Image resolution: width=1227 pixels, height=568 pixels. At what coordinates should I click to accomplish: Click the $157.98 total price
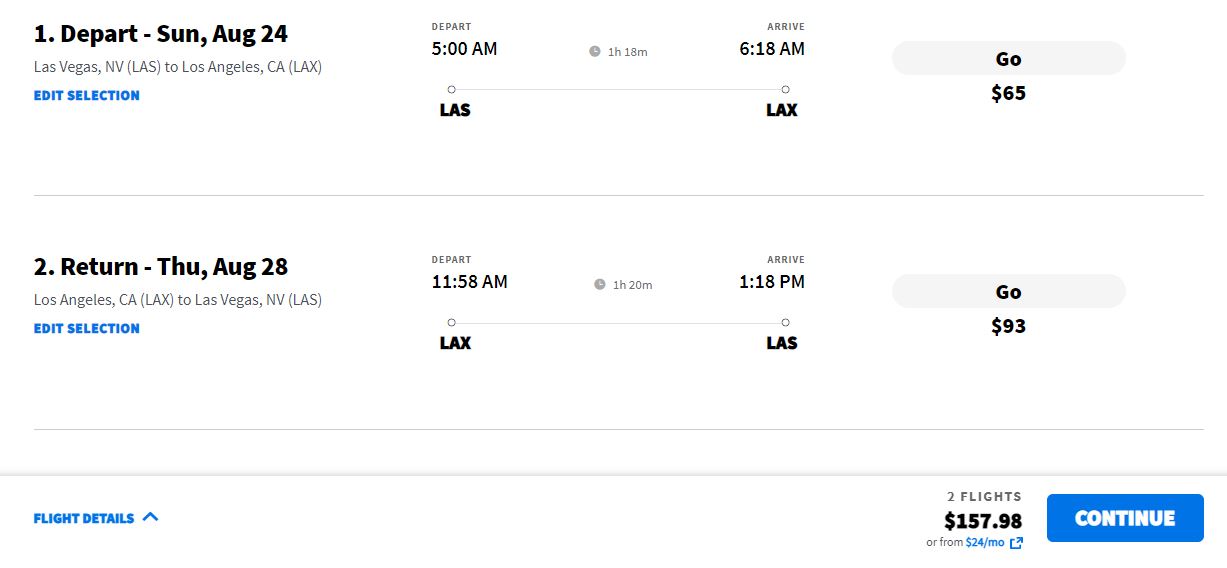pyautogui.click(x=983, y=520)
